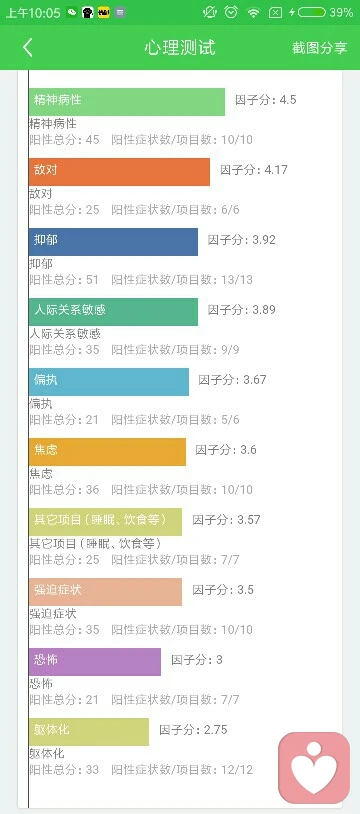This screenshot has height=814, width=360.
Task: Tap the 躯体化 factor bar
Action: click(89, 732)
